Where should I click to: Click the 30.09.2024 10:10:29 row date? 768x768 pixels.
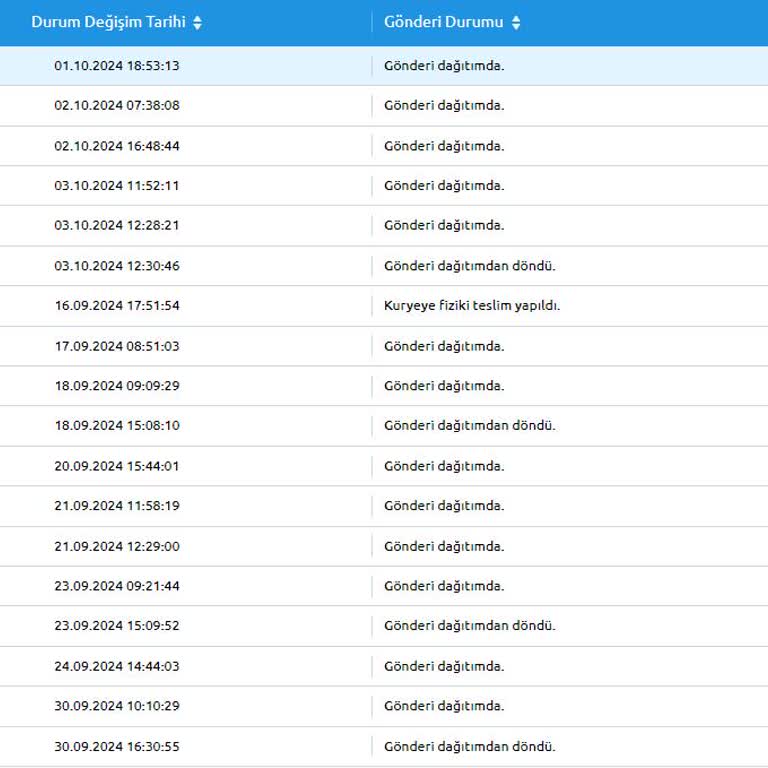coord(117,706)
